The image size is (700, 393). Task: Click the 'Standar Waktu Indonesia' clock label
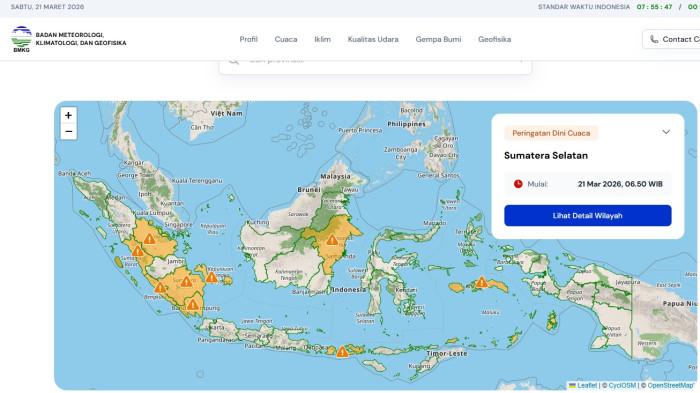pyautogui.click(x=584, y=7)
